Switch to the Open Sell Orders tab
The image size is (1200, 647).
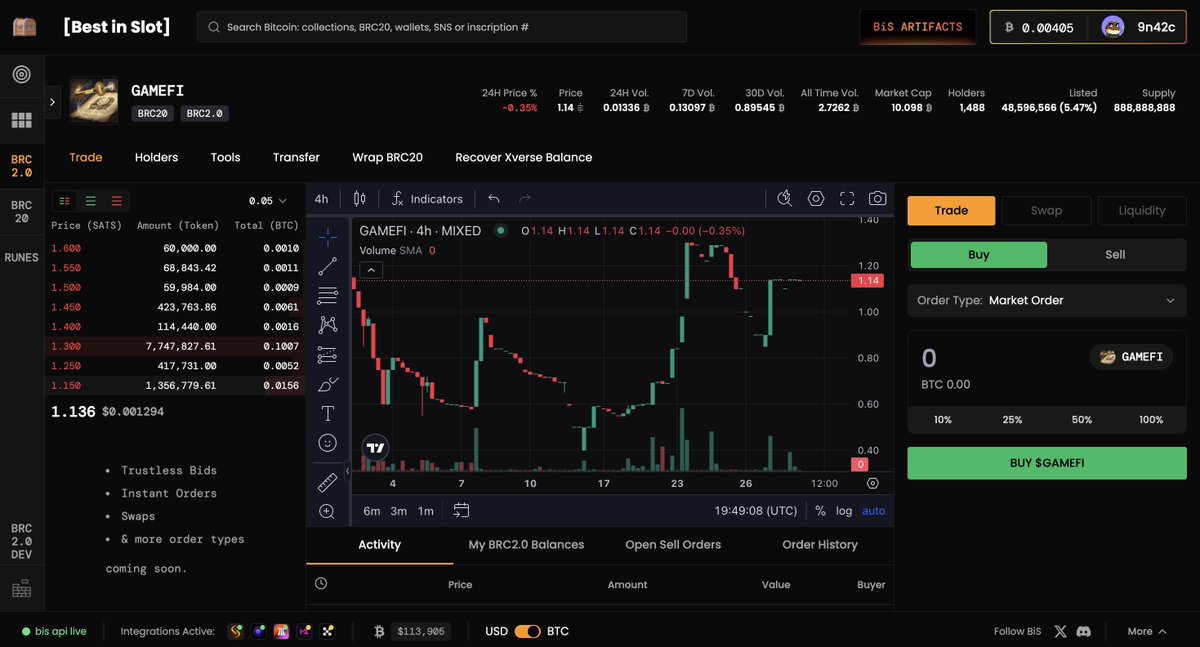(673, 544)
